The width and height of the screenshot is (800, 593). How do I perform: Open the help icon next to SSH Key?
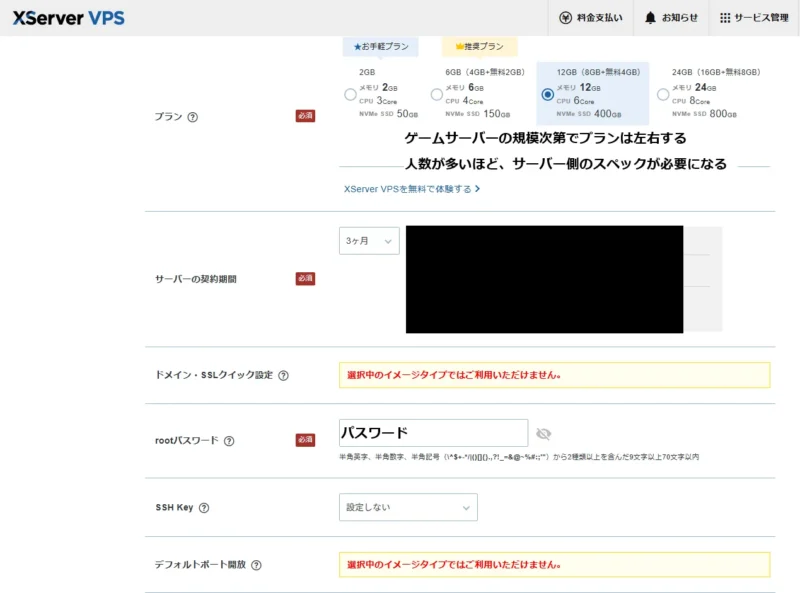[x=202, y=507]
